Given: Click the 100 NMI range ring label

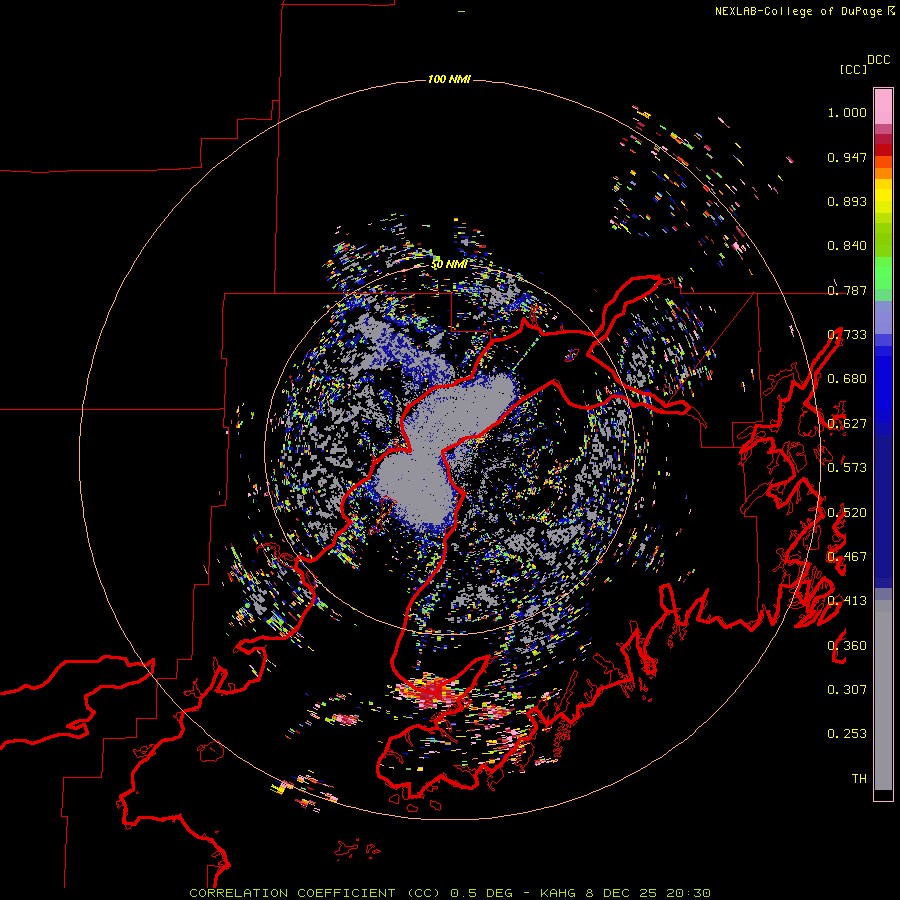Looking at the screenshot, I should 449,79.
